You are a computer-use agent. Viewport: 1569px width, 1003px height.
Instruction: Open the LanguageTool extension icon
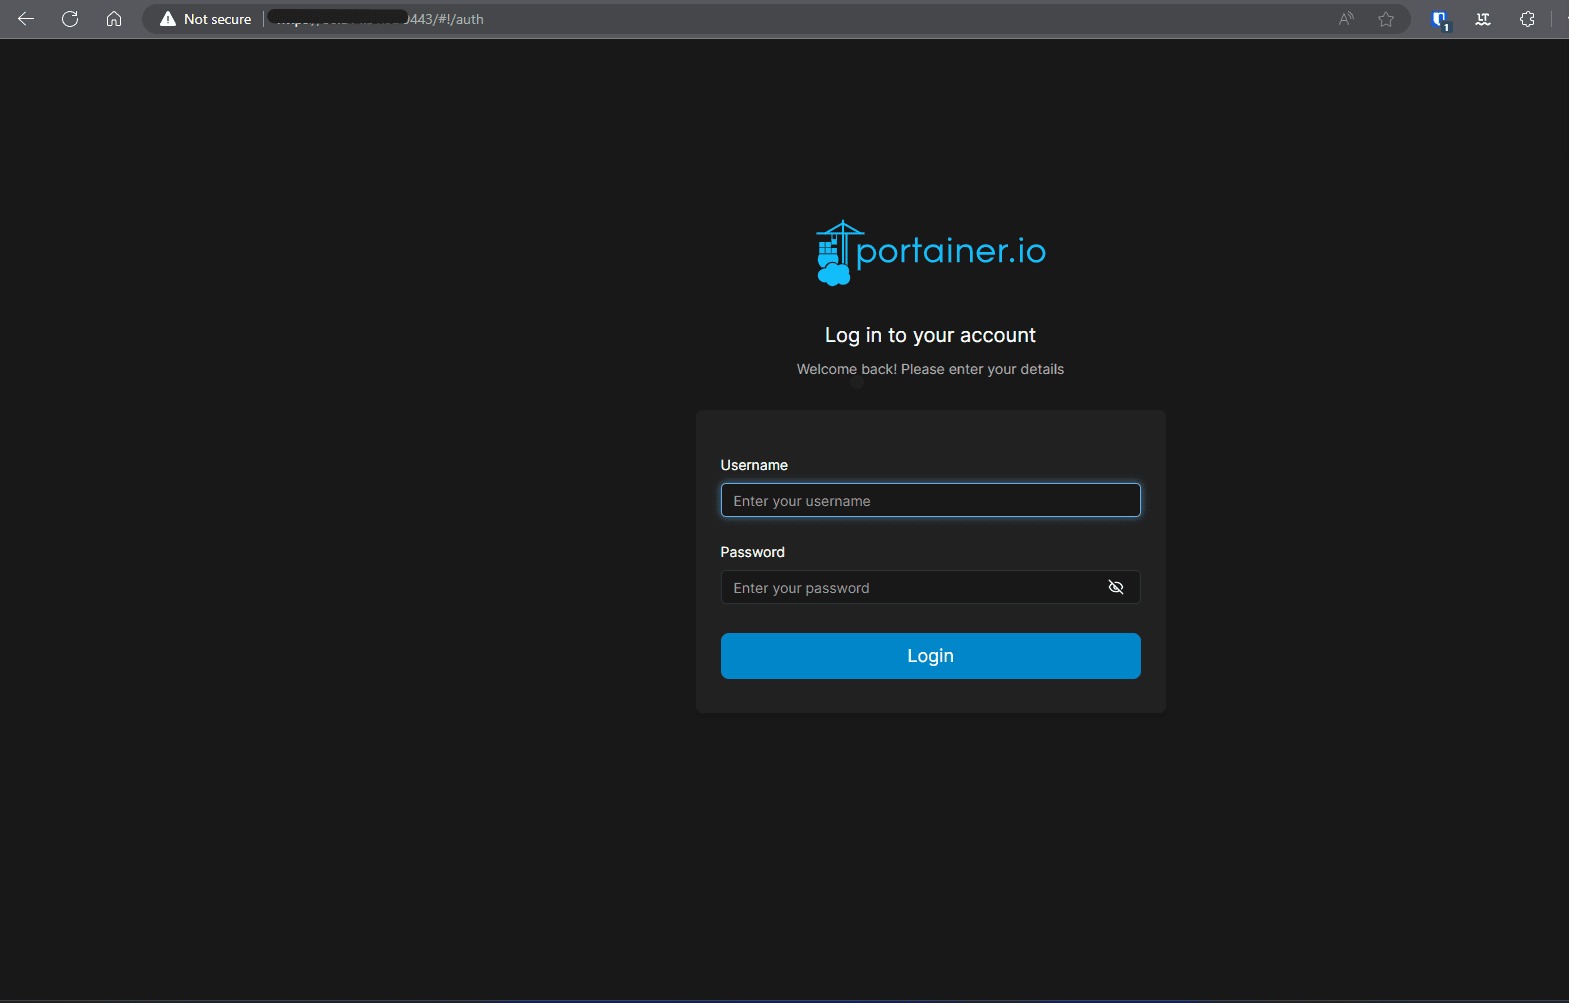point(1483,19)
